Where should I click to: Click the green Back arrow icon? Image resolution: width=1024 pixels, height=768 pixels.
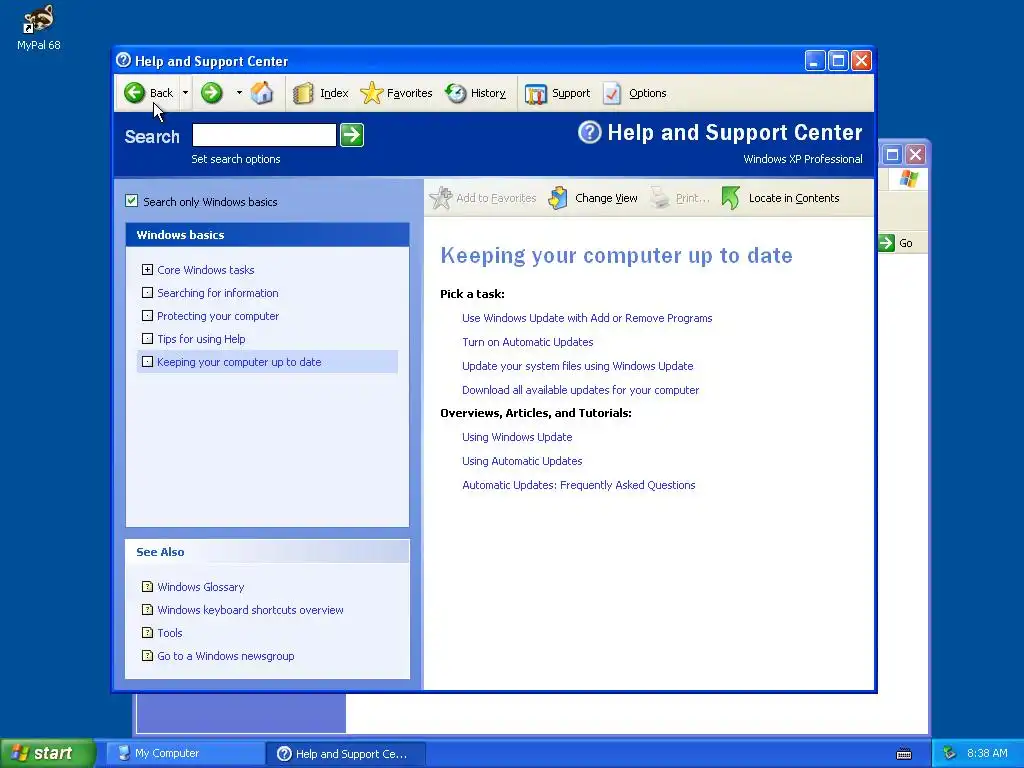[135, 93]
